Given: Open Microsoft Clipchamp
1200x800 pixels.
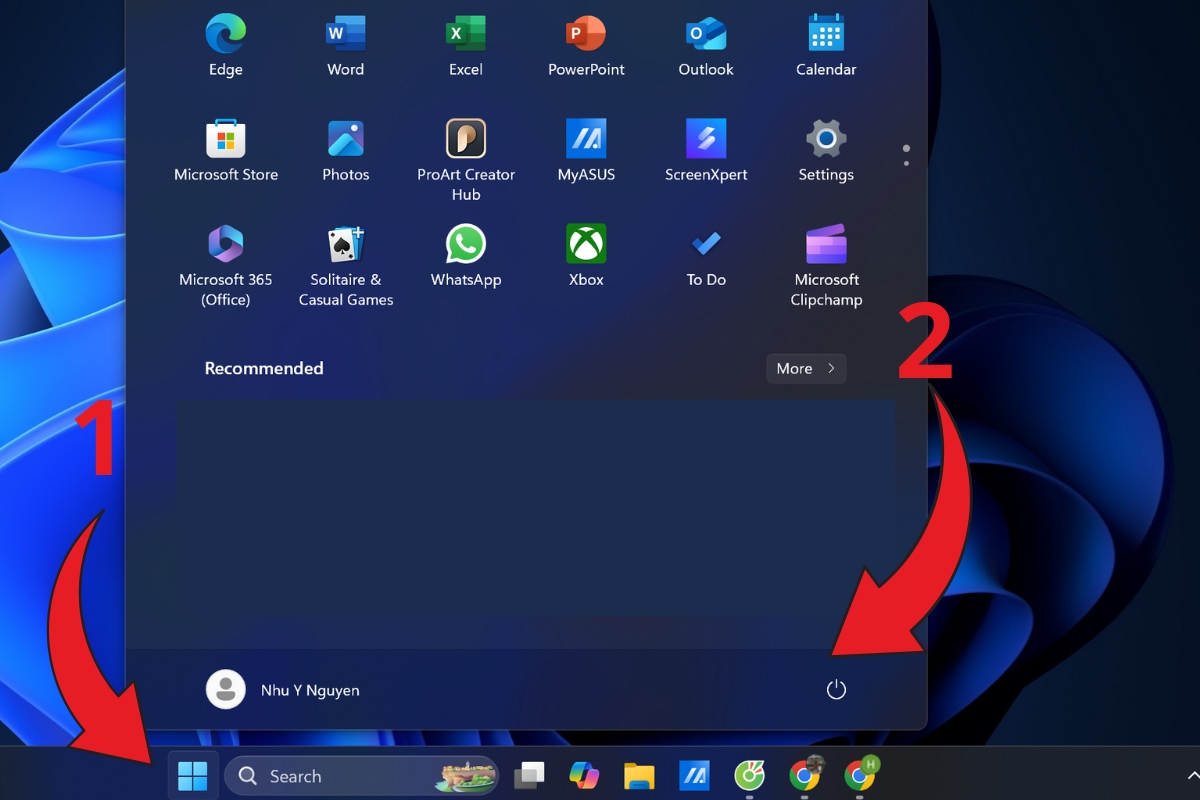Looking at the screenshot, I should click(x=826, y=265).
